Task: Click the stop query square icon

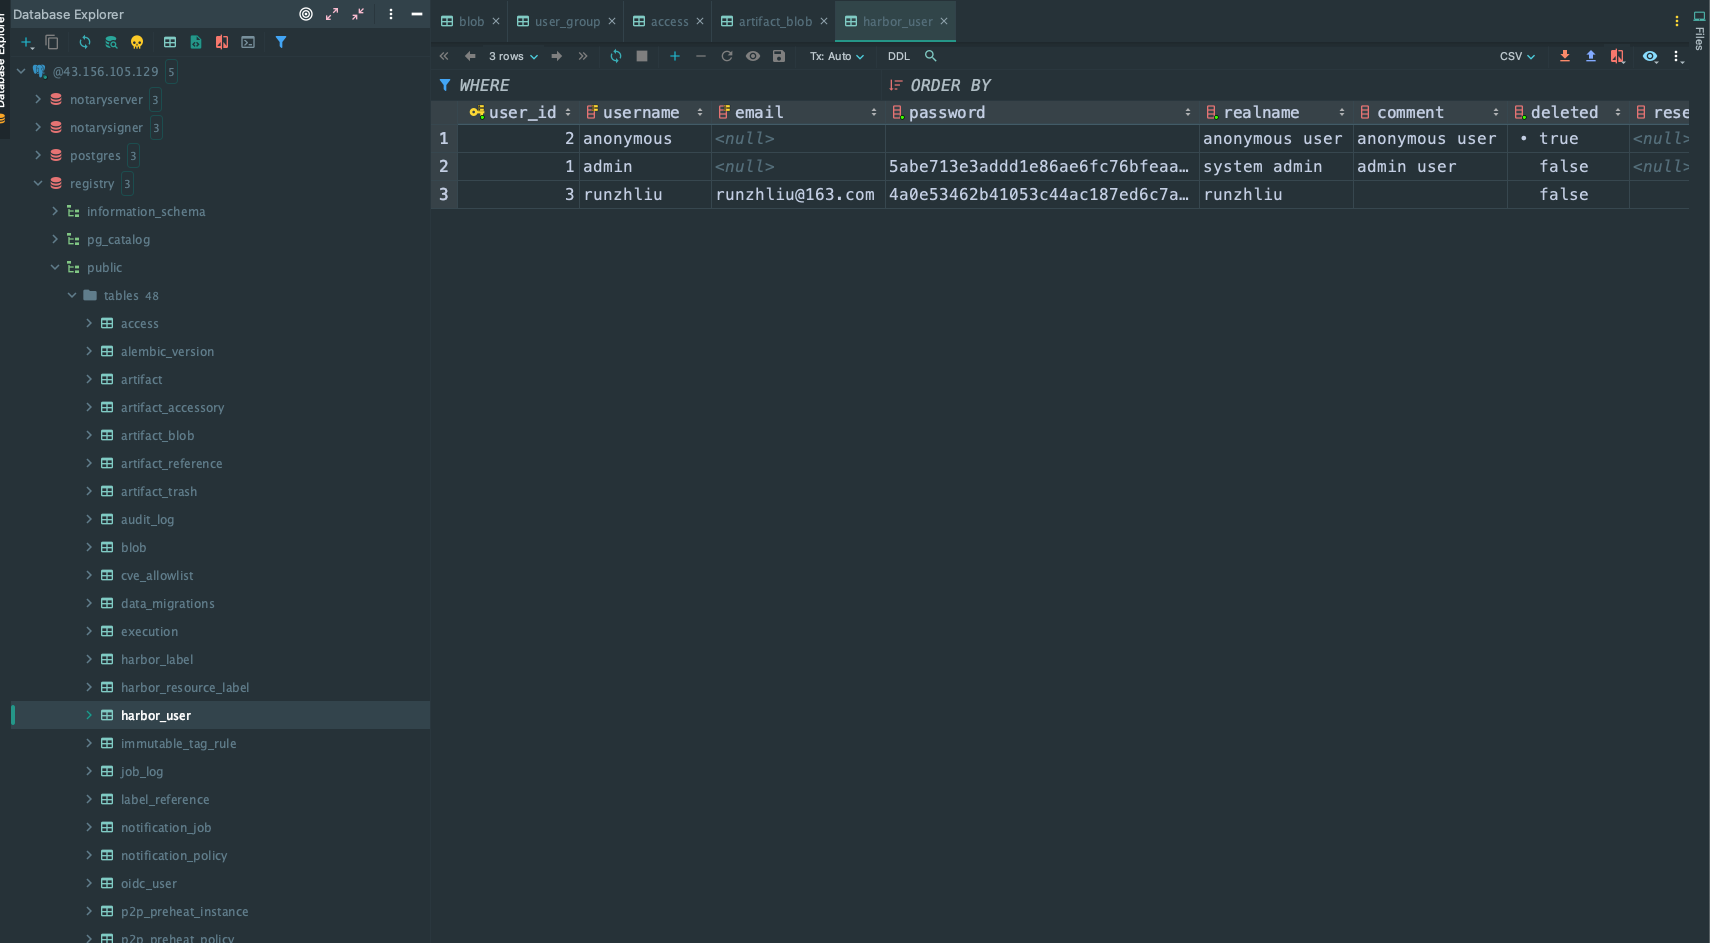Action: [642, 56]
